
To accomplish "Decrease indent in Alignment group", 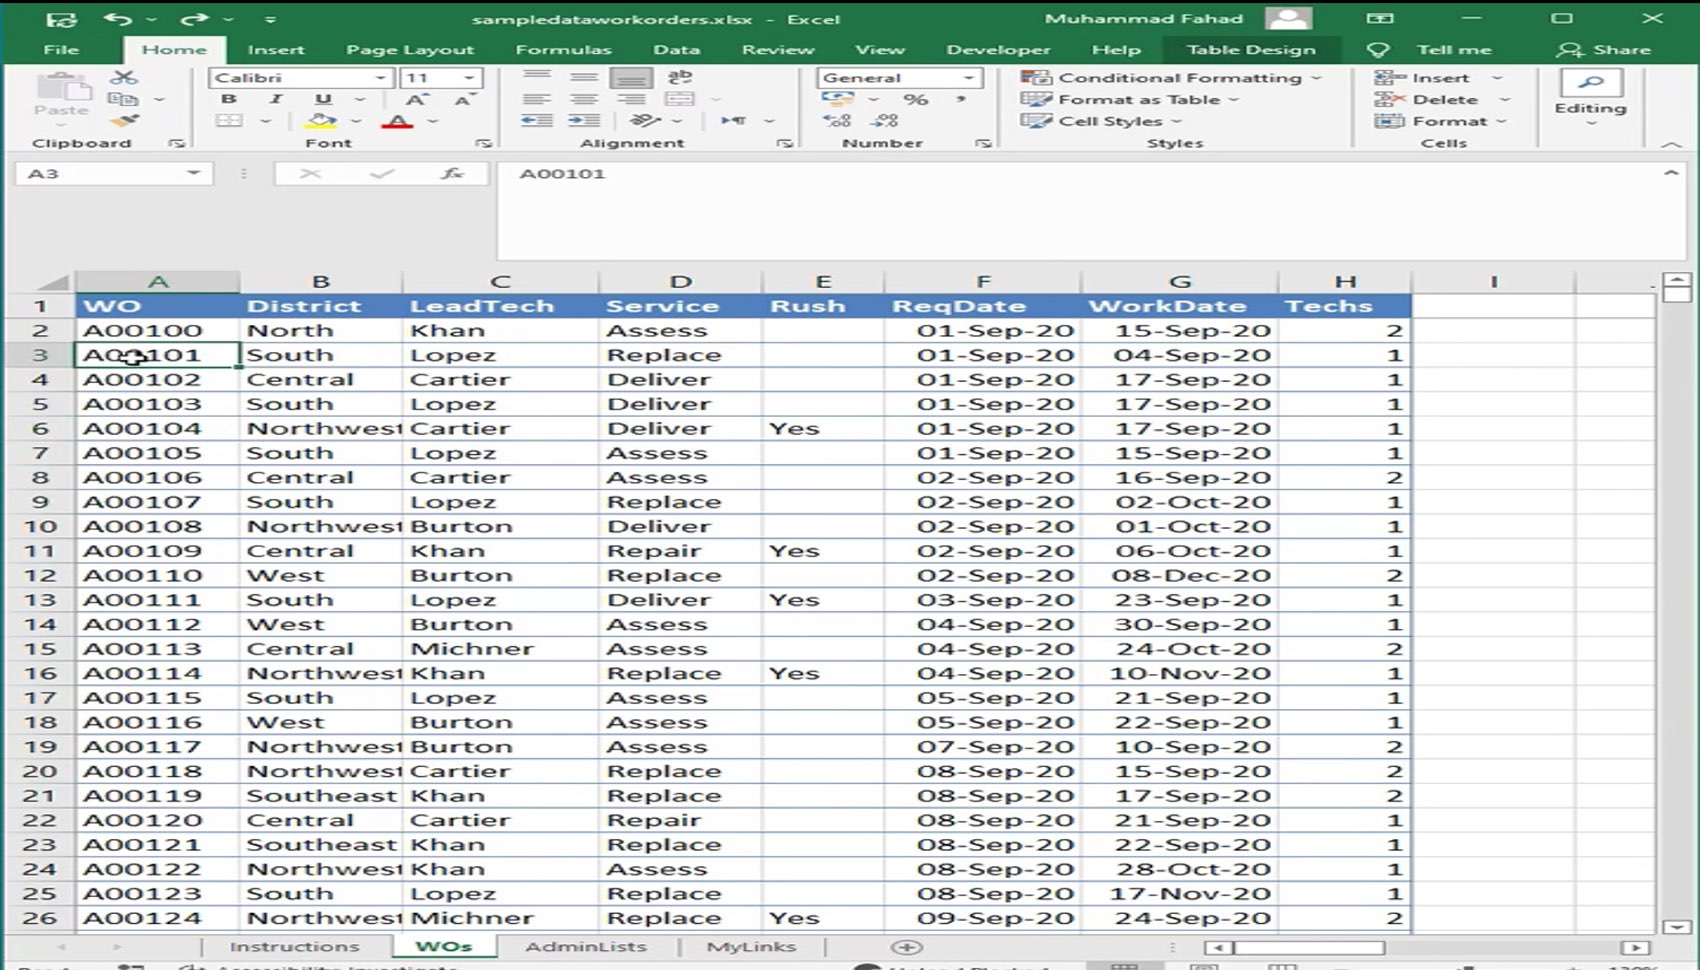I will pos(537,121).
